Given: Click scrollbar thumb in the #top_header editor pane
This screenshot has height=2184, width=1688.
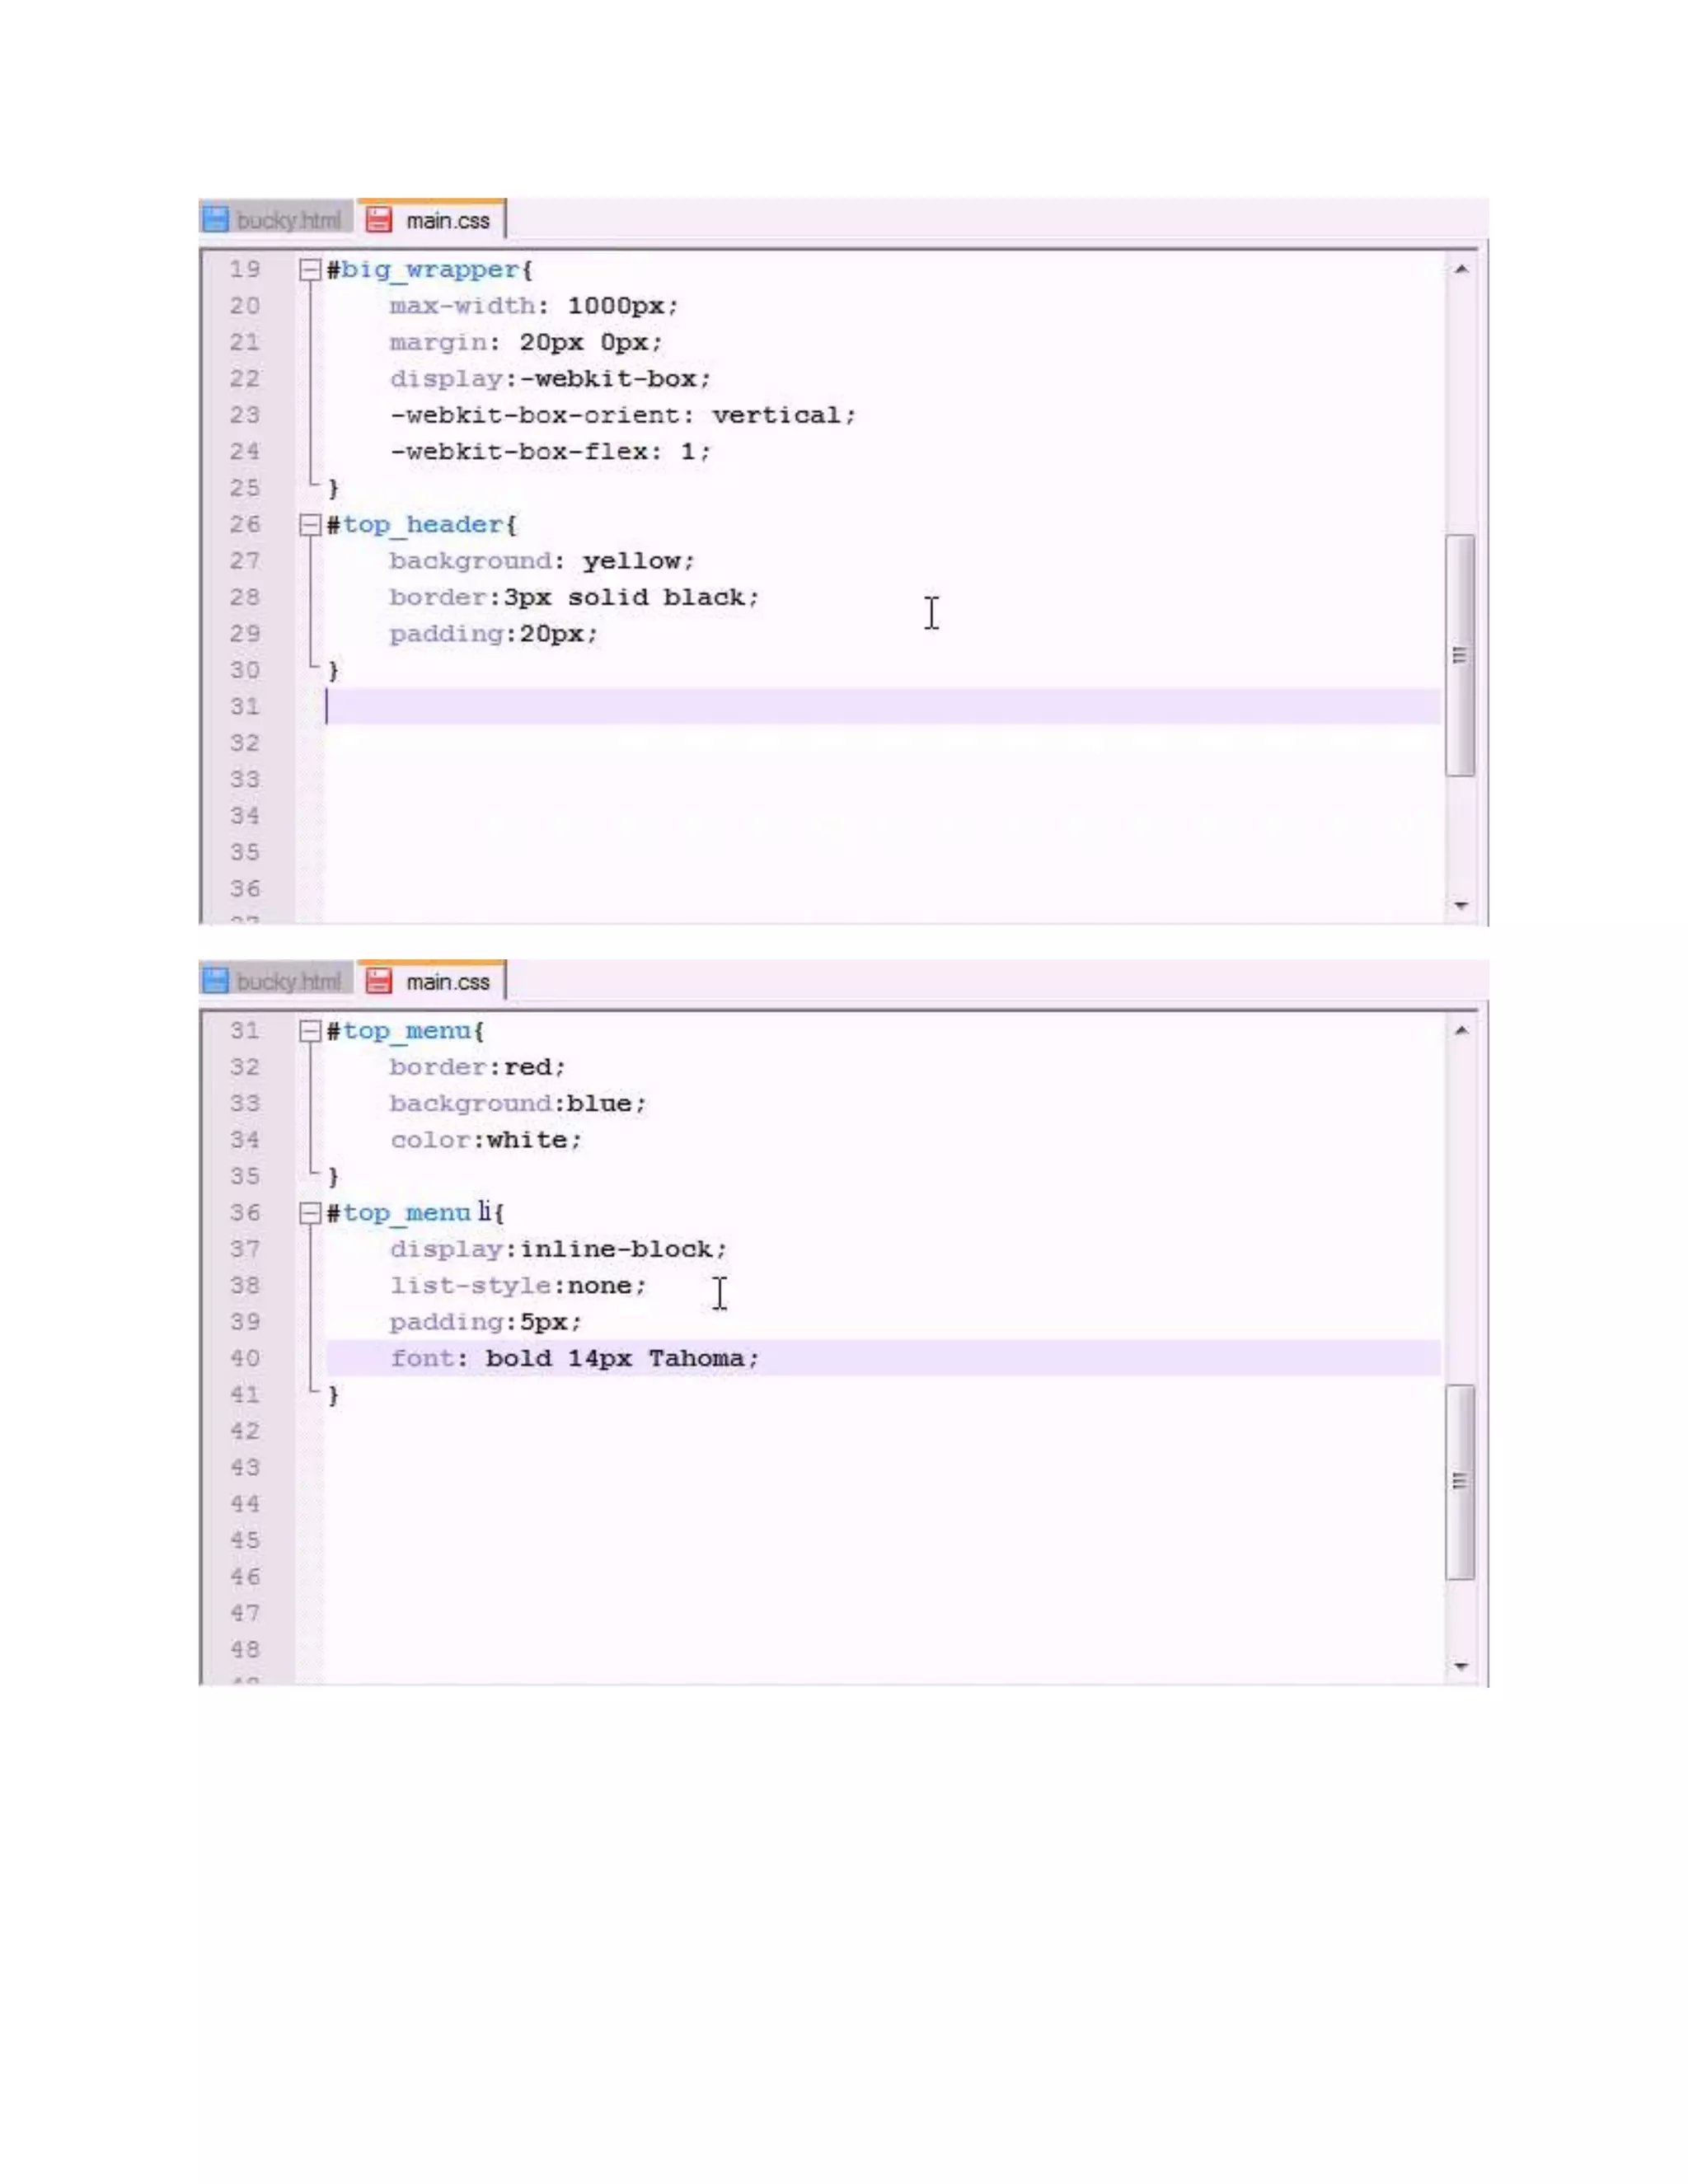Looking at the screenshot, I should [1461, 655].
